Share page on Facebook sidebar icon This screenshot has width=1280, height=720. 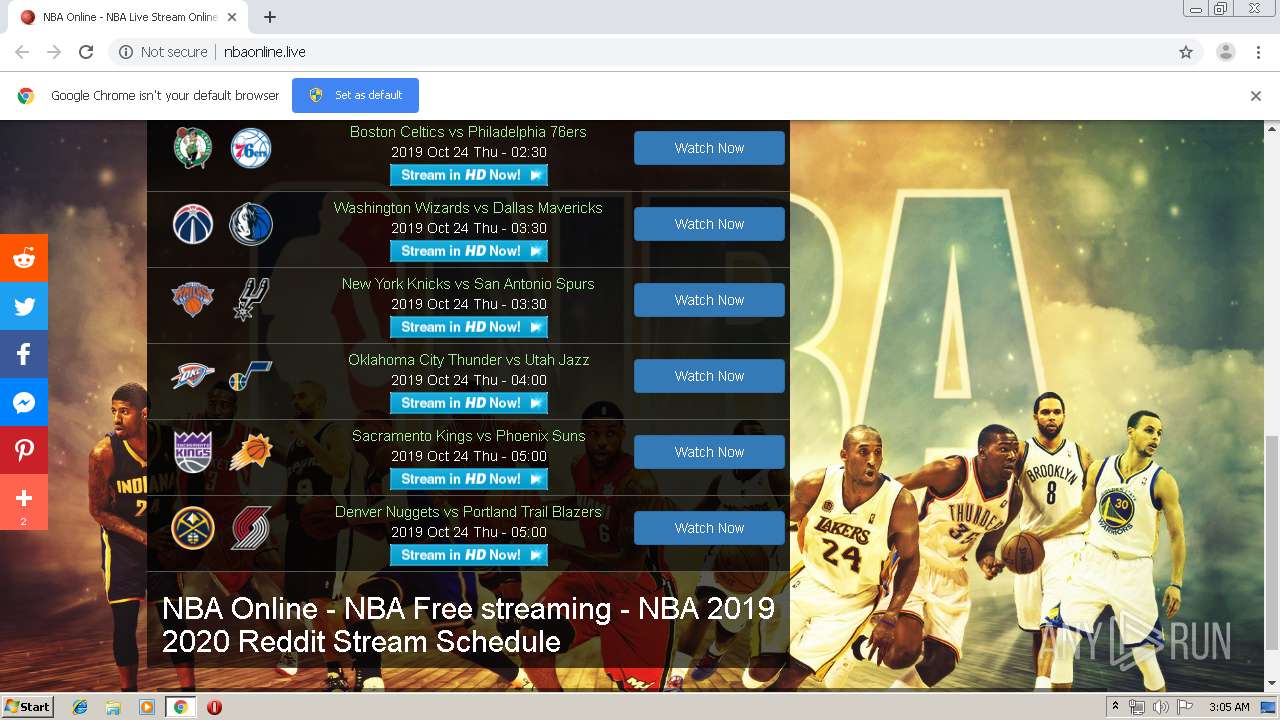point(24,355)
